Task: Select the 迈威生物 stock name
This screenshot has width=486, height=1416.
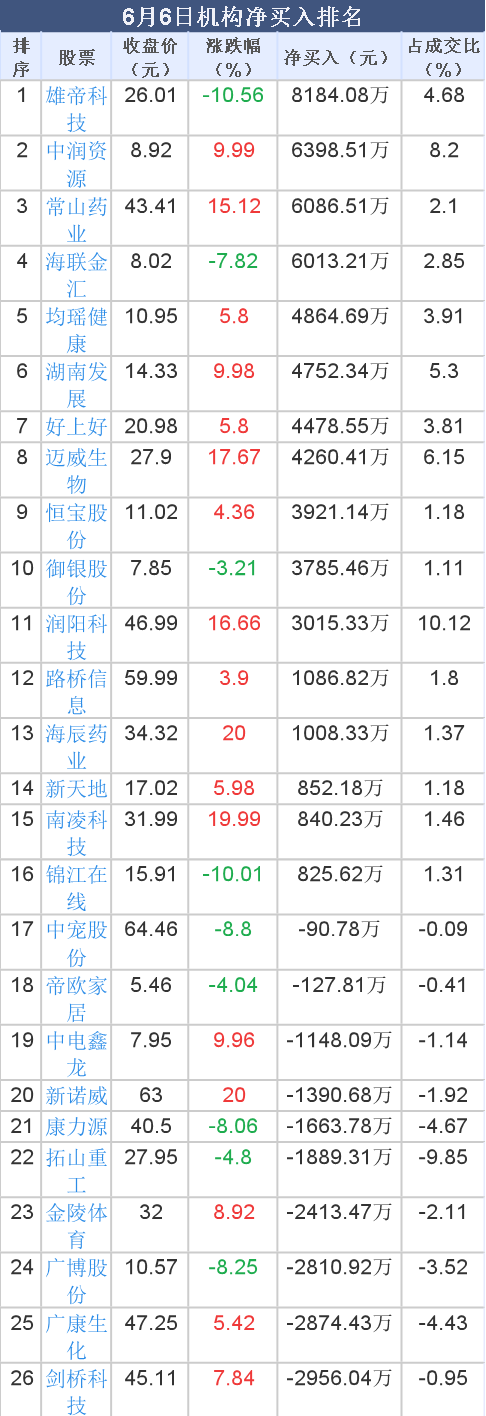Action: pos(77,470)
